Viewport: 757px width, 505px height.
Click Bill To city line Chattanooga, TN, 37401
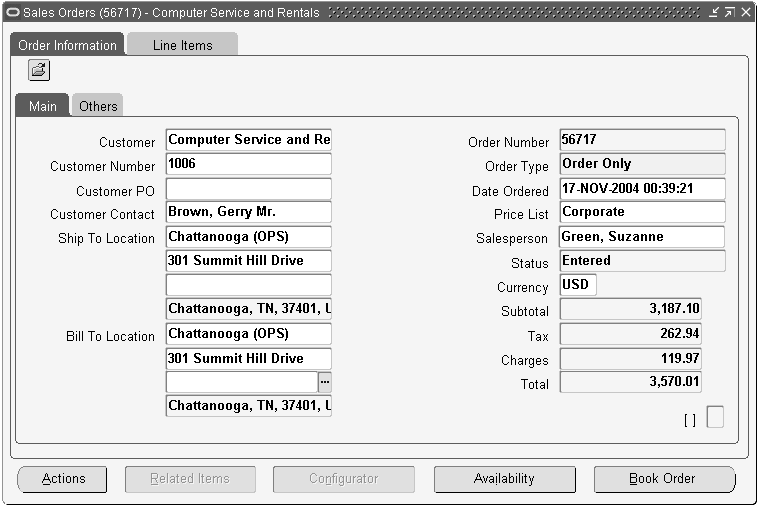tap(249, 406)
